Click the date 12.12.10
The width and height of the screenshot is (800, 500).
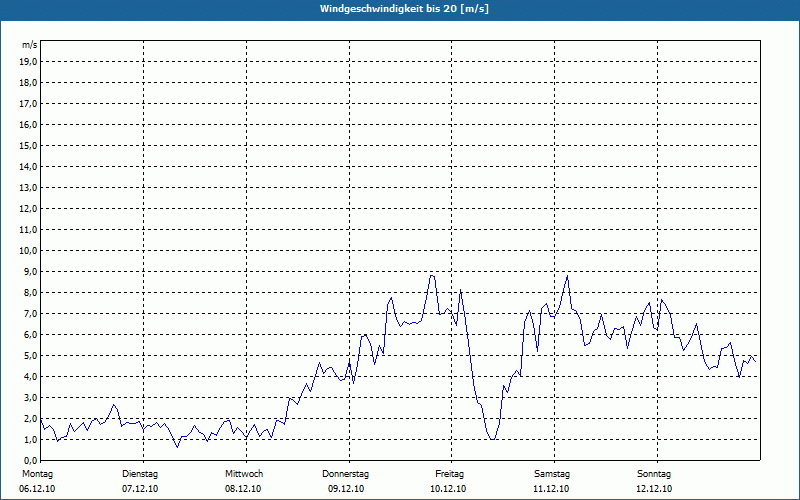pos(654,489)
